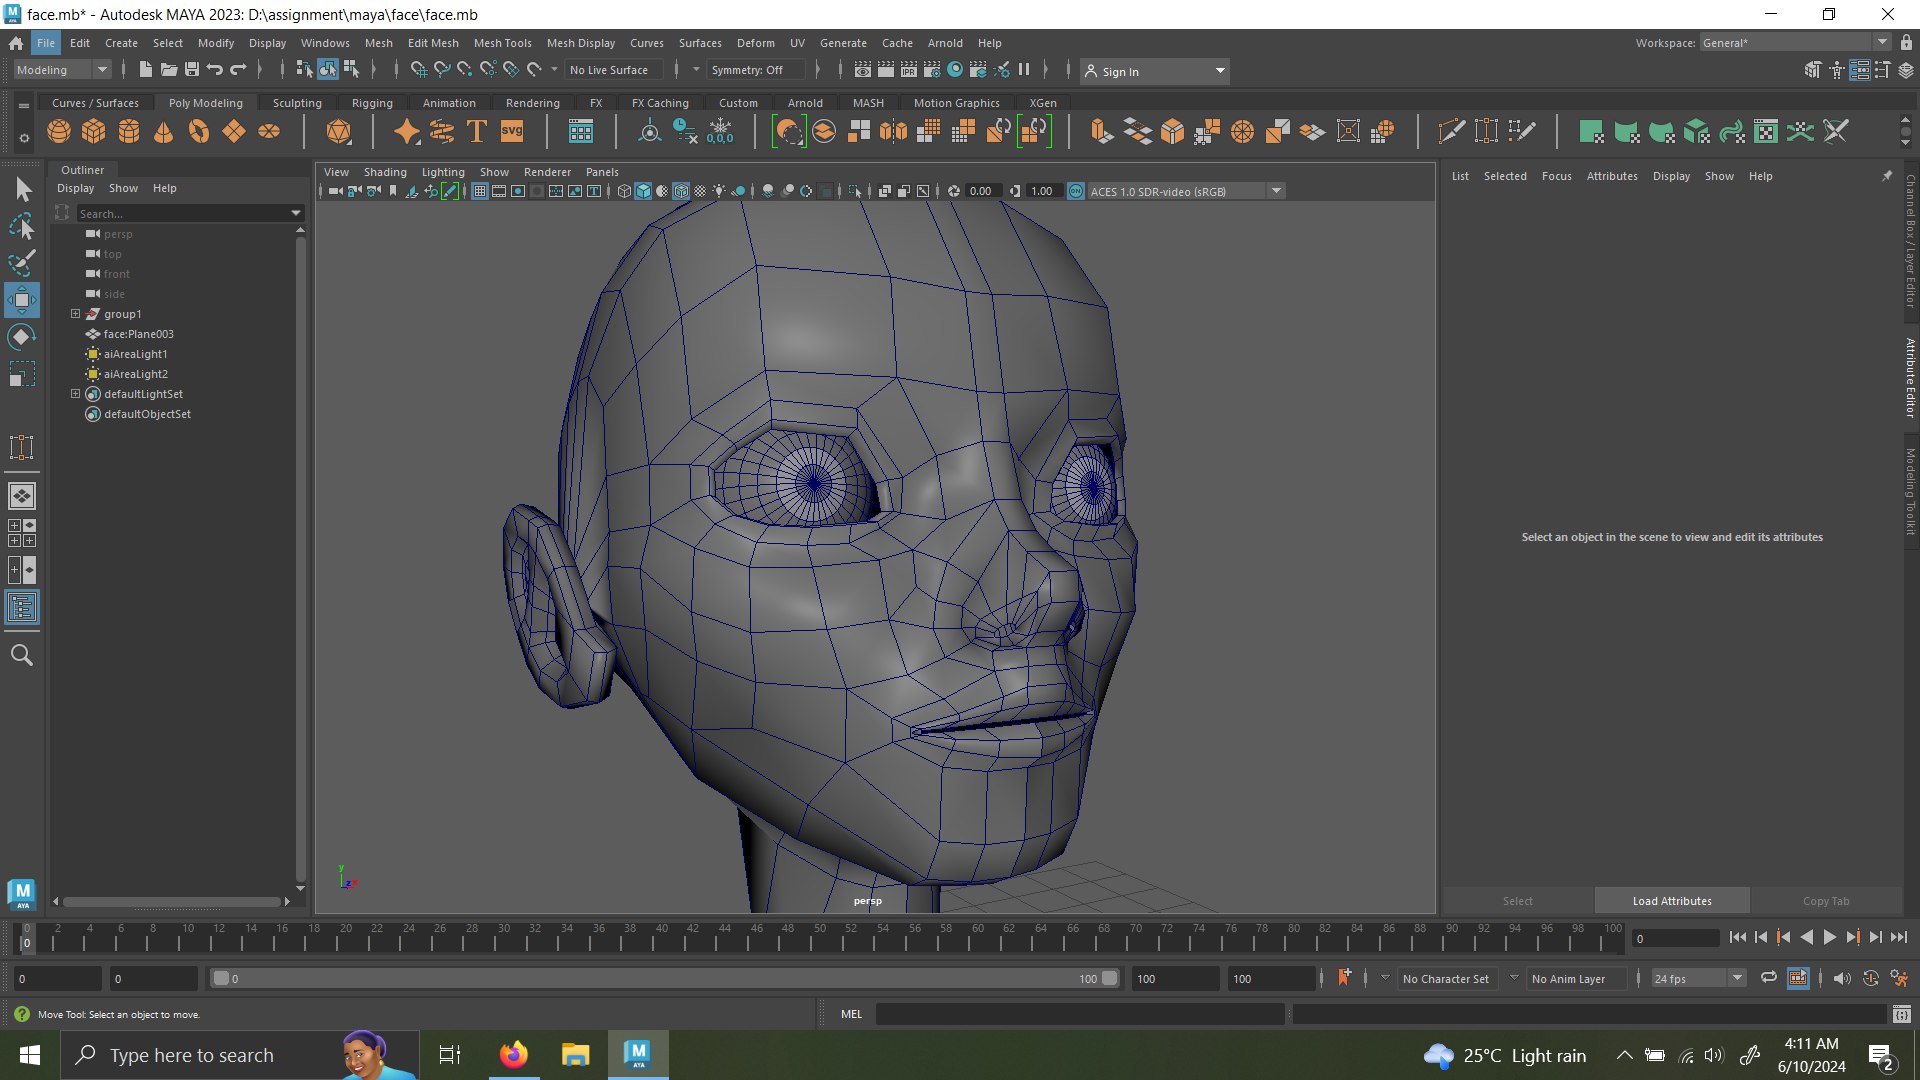Expand the group1 node in Outliner
1920x1080 pixels.
pyautogui.click(x=75, y=314)
